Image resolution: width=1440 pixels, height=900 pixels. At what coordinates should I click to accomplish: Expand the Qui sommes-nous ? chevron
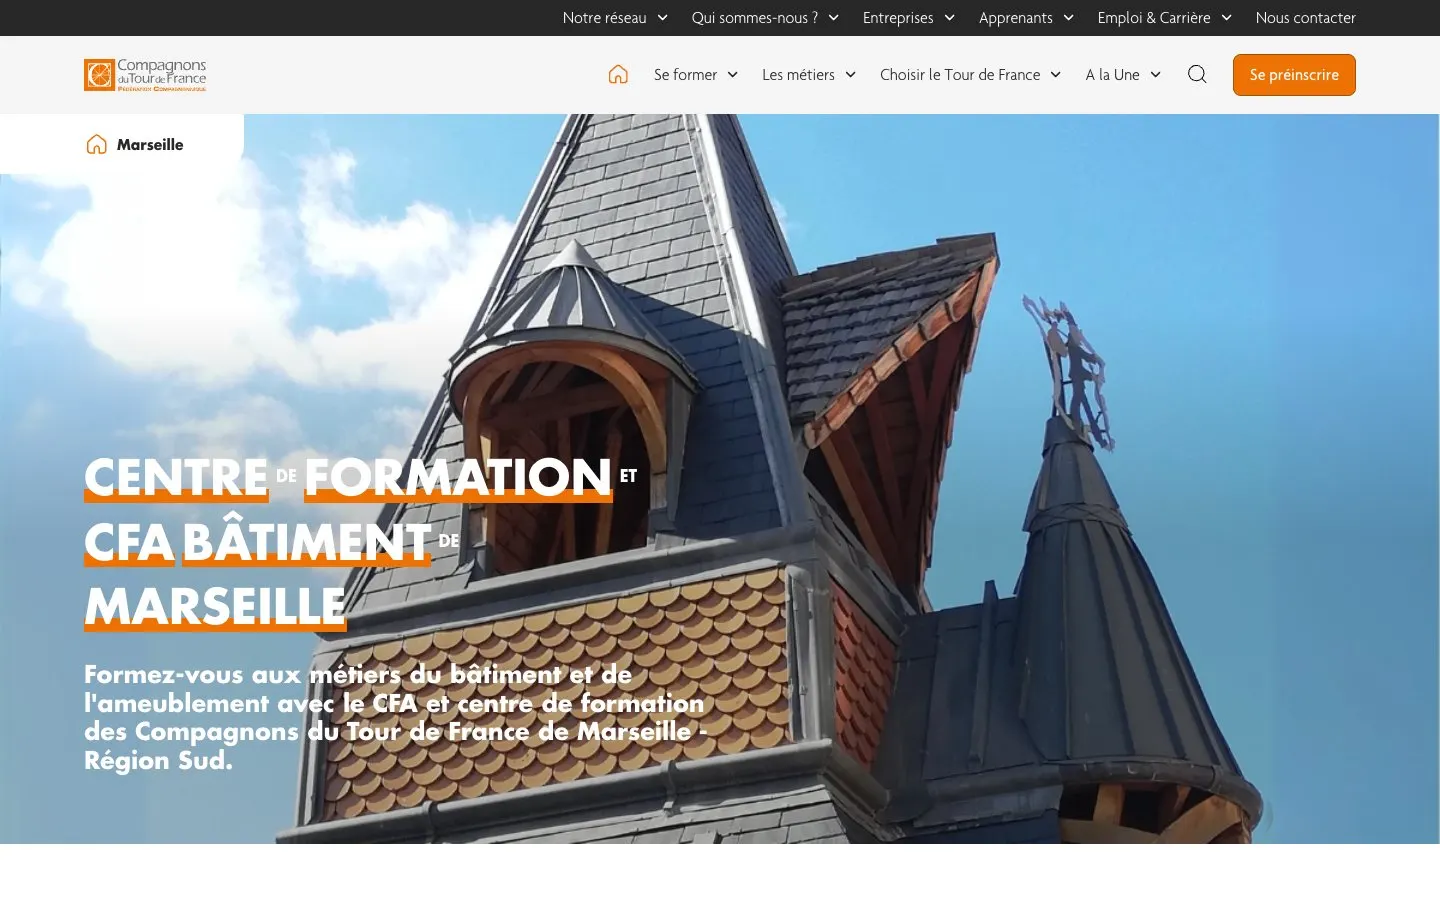[833, 18]
